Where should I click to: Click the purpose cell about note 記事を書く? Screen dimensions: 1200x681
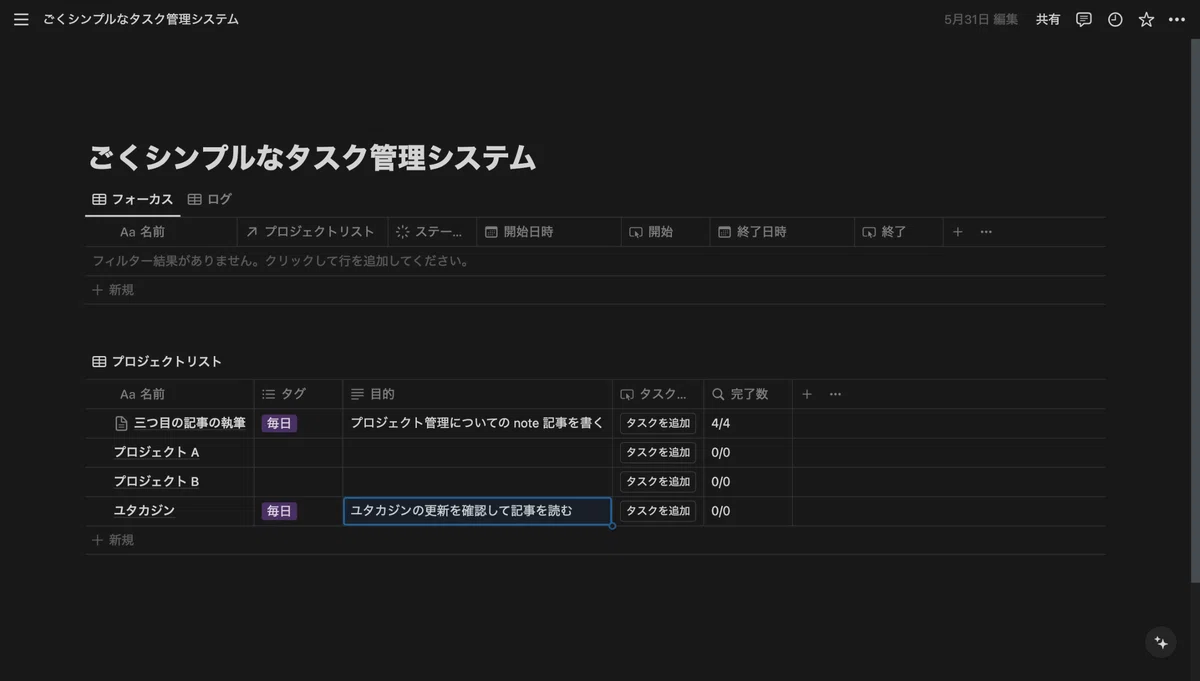(478, 423)
